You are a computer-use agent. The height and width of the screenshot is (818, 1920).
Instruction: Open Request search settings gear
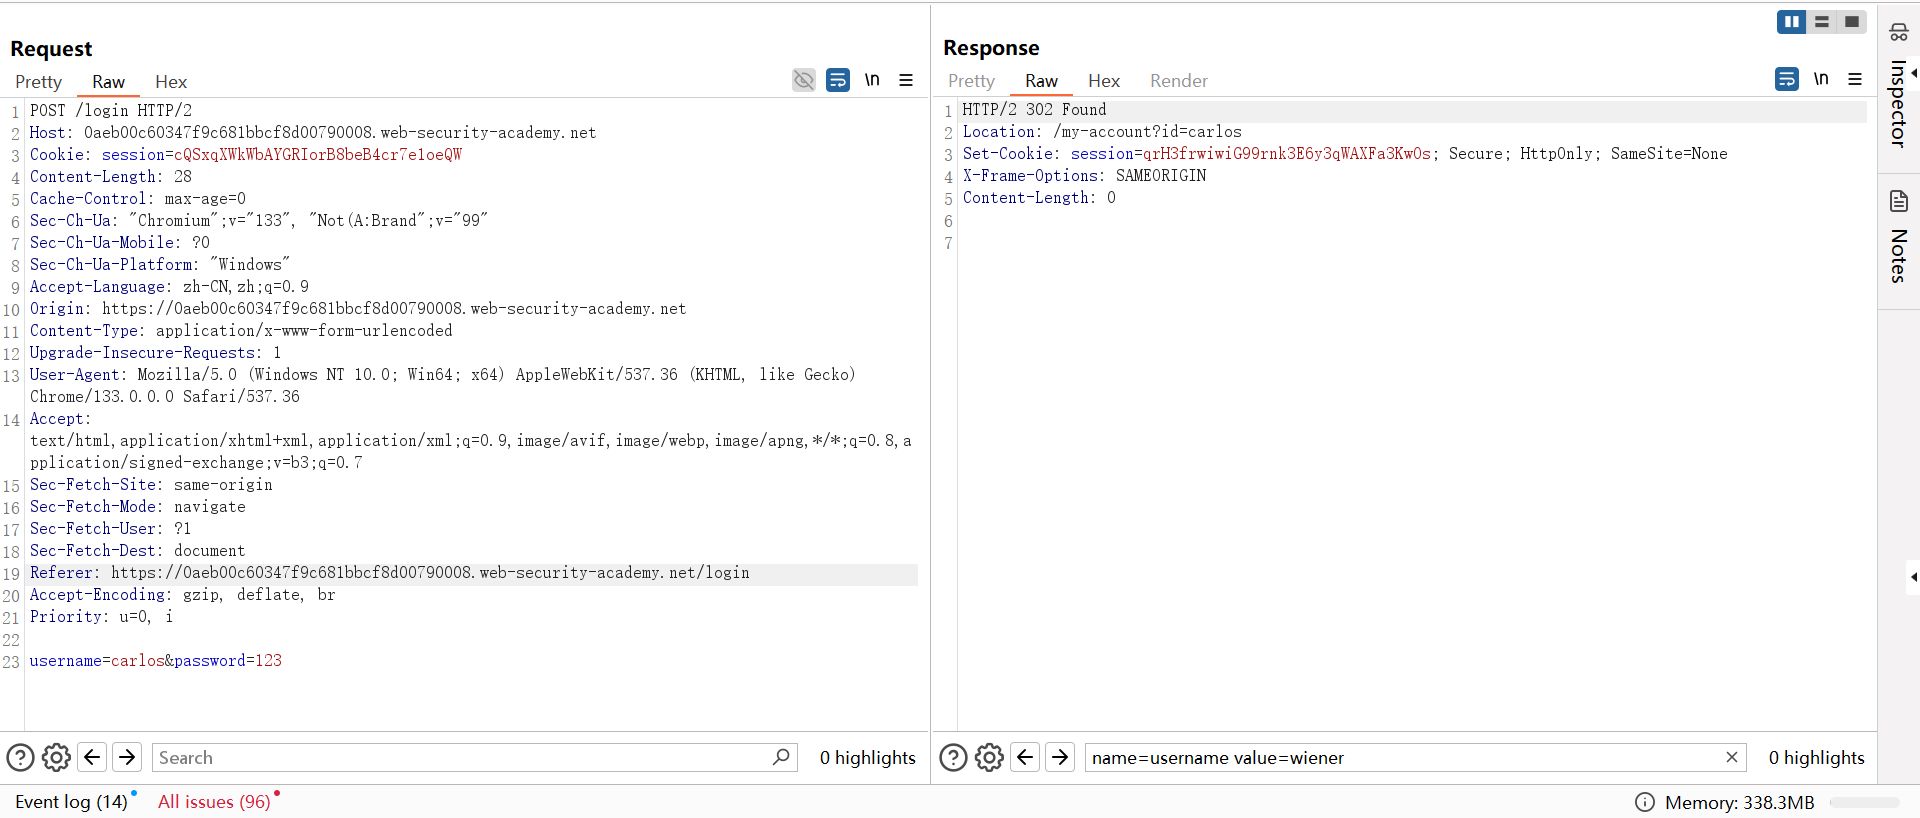56,758
